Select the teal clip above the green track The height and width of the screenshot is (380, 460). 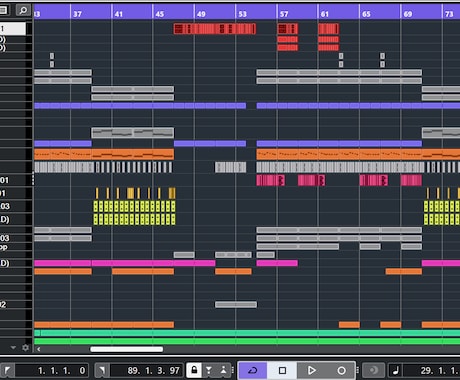(x=247, y=333)
